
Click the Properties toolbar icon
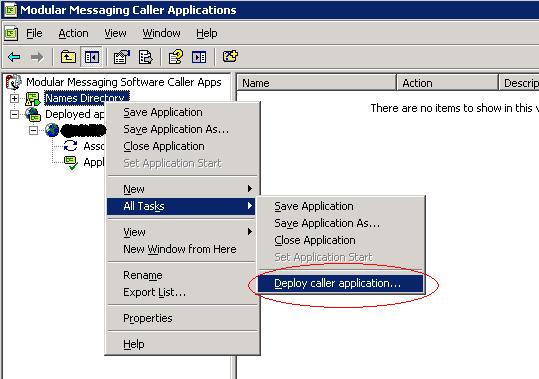coord(122,57)
